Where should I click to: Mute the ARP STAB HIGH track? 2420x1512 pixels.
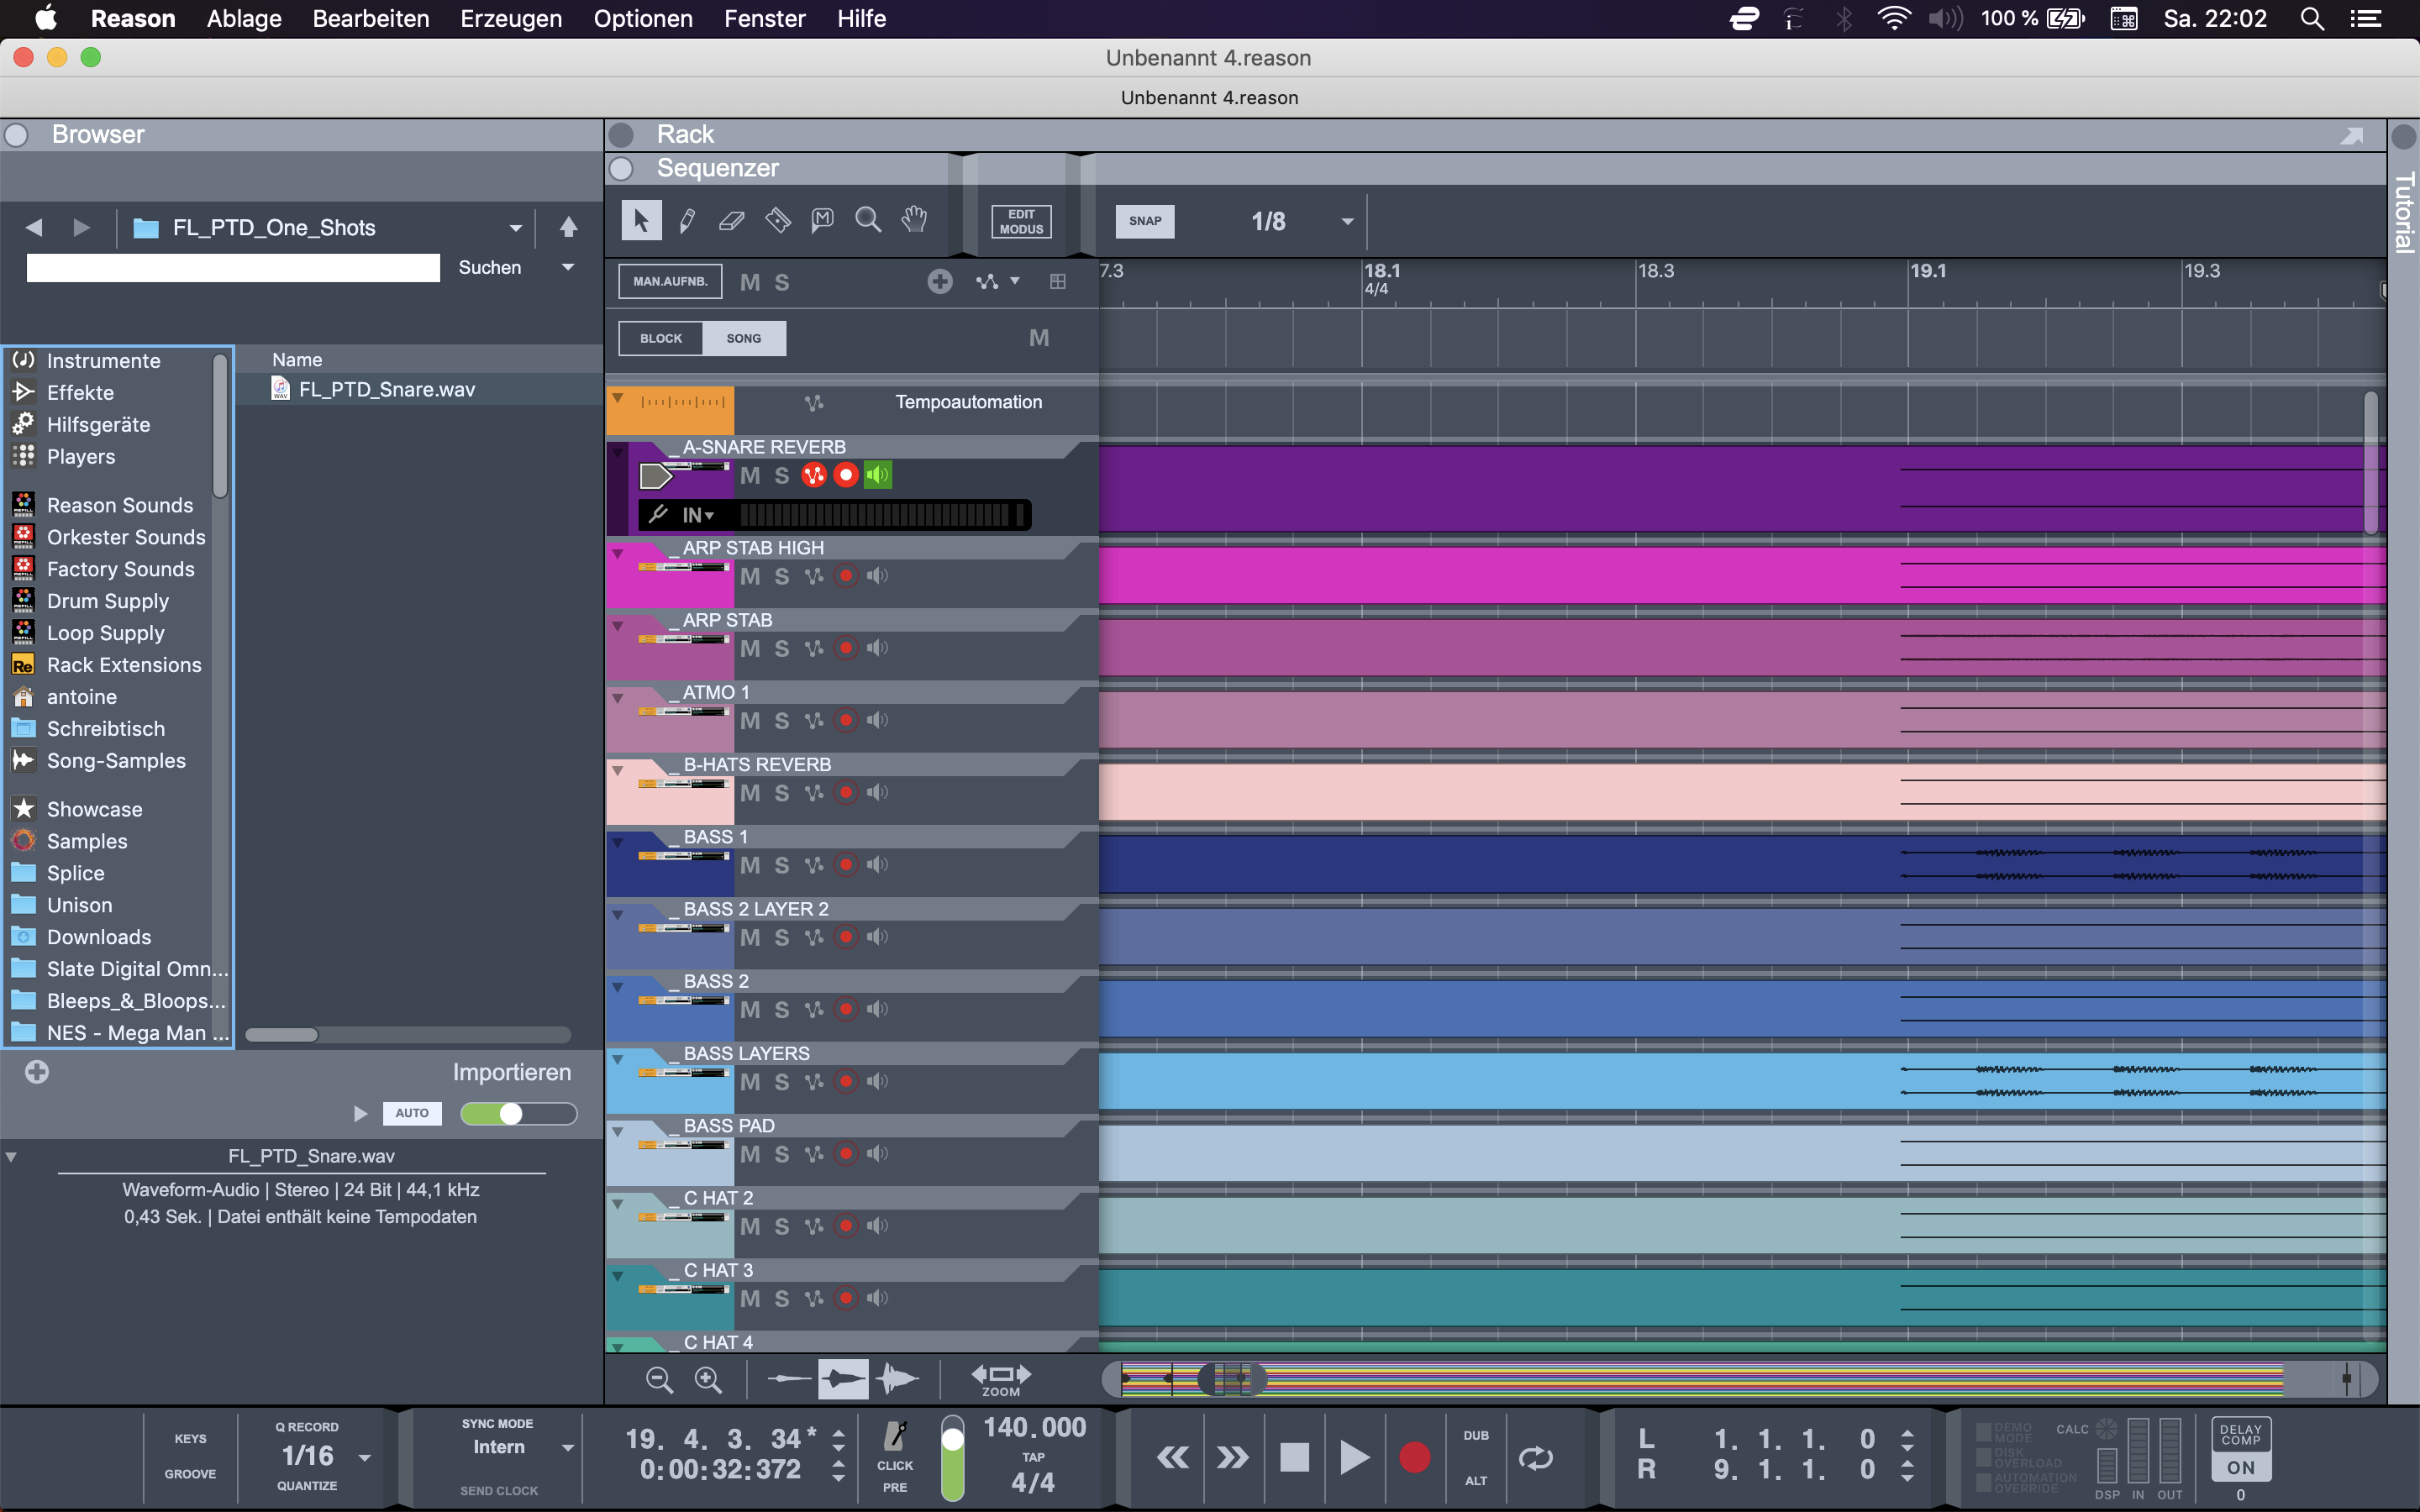750,576
